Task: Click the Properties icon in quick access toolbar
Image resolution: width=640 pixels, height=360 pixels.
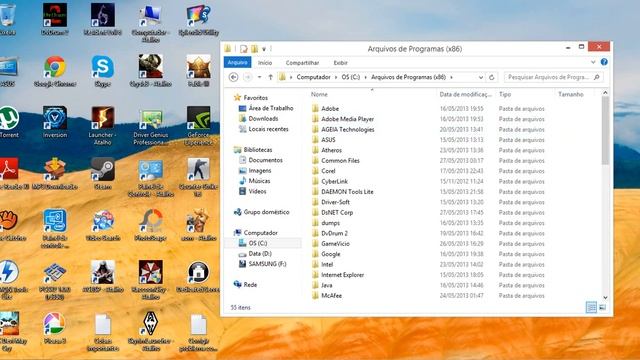Action: pyautogui.click(x=244, y=49)
